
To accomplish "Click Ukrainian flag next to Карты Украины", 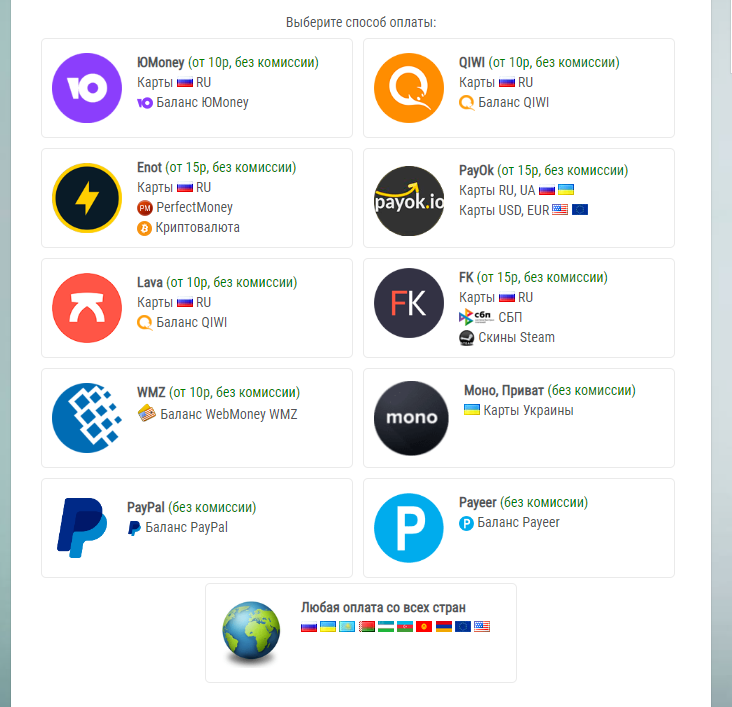I will click(472, 410).
